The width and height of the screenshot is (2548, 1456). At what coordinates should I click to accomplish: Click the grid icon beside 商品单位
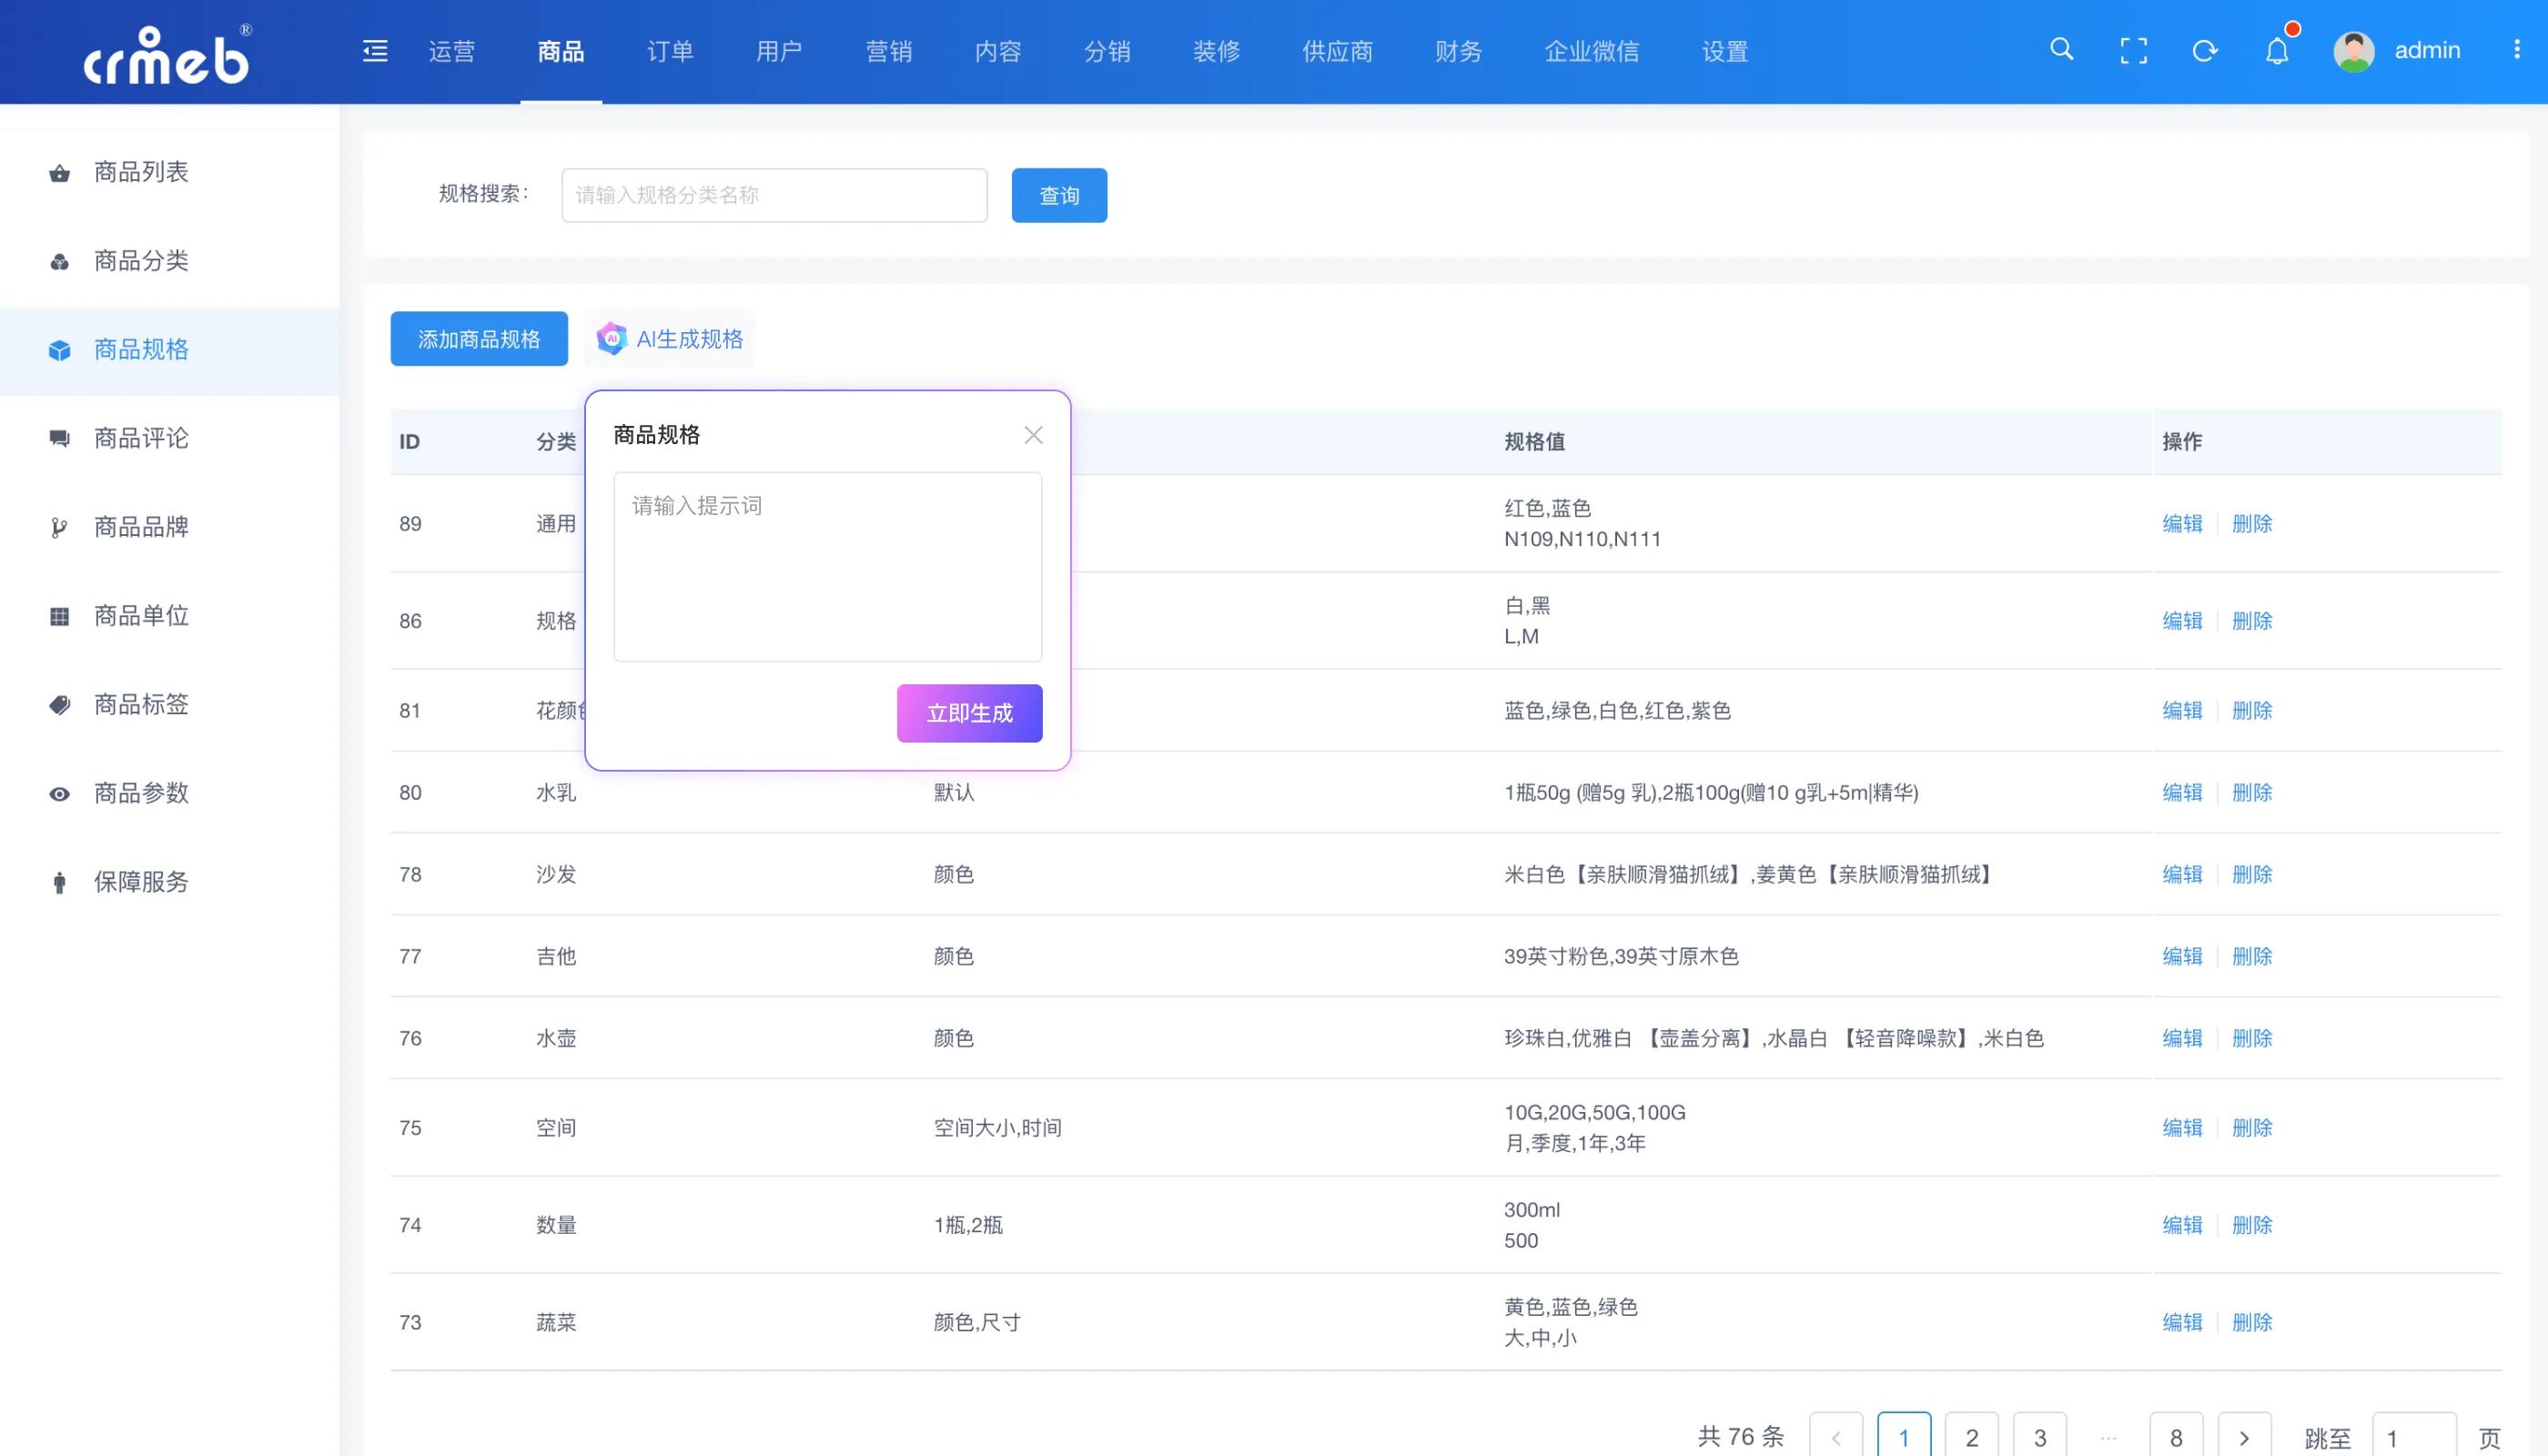point(60,617)
